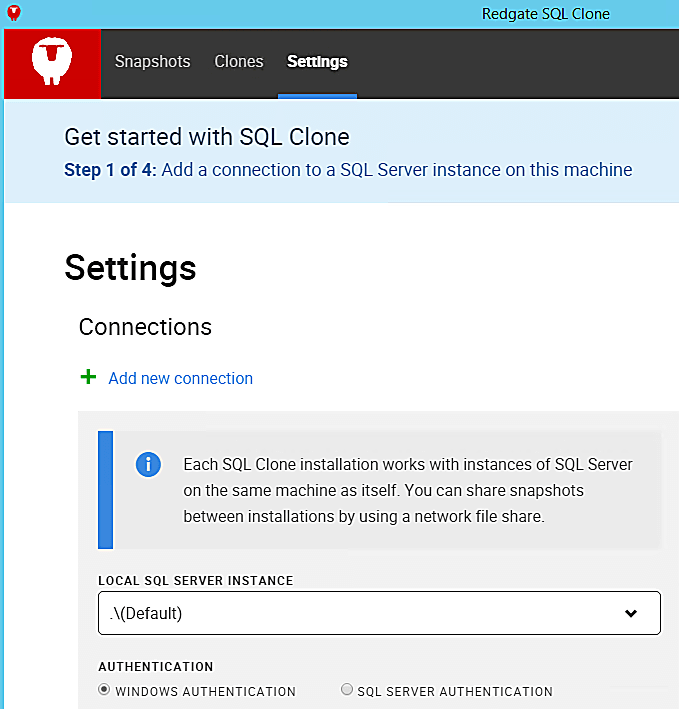The image size is (679, 709).
Task: Choose SQL Server Authentication option
Action: coord(347,689)
